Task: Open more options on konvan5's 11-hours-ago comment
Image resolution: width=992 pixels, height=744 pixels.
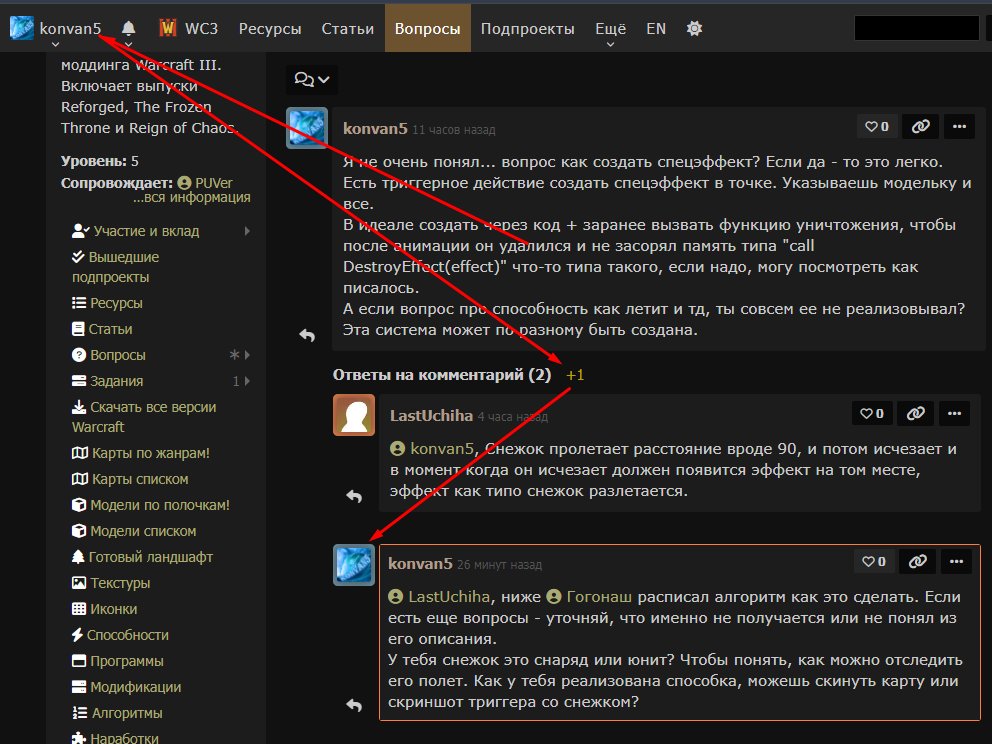Action: pyautogui.click(x=960, y=127)
